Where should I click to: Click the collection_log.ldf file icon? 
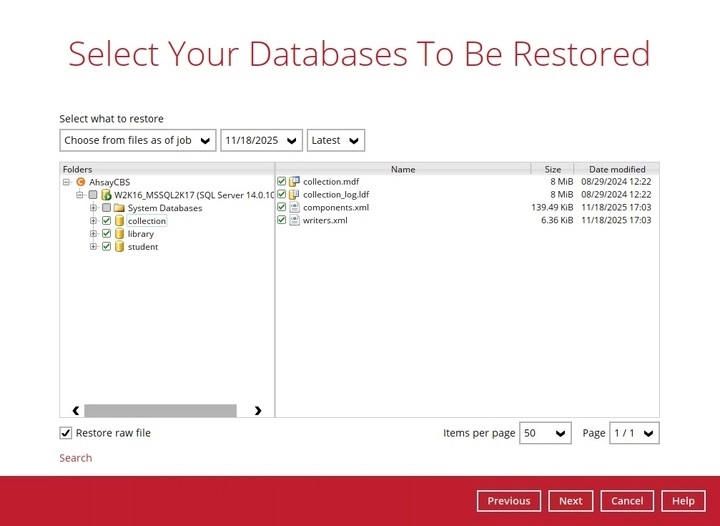tap(294, 195)
